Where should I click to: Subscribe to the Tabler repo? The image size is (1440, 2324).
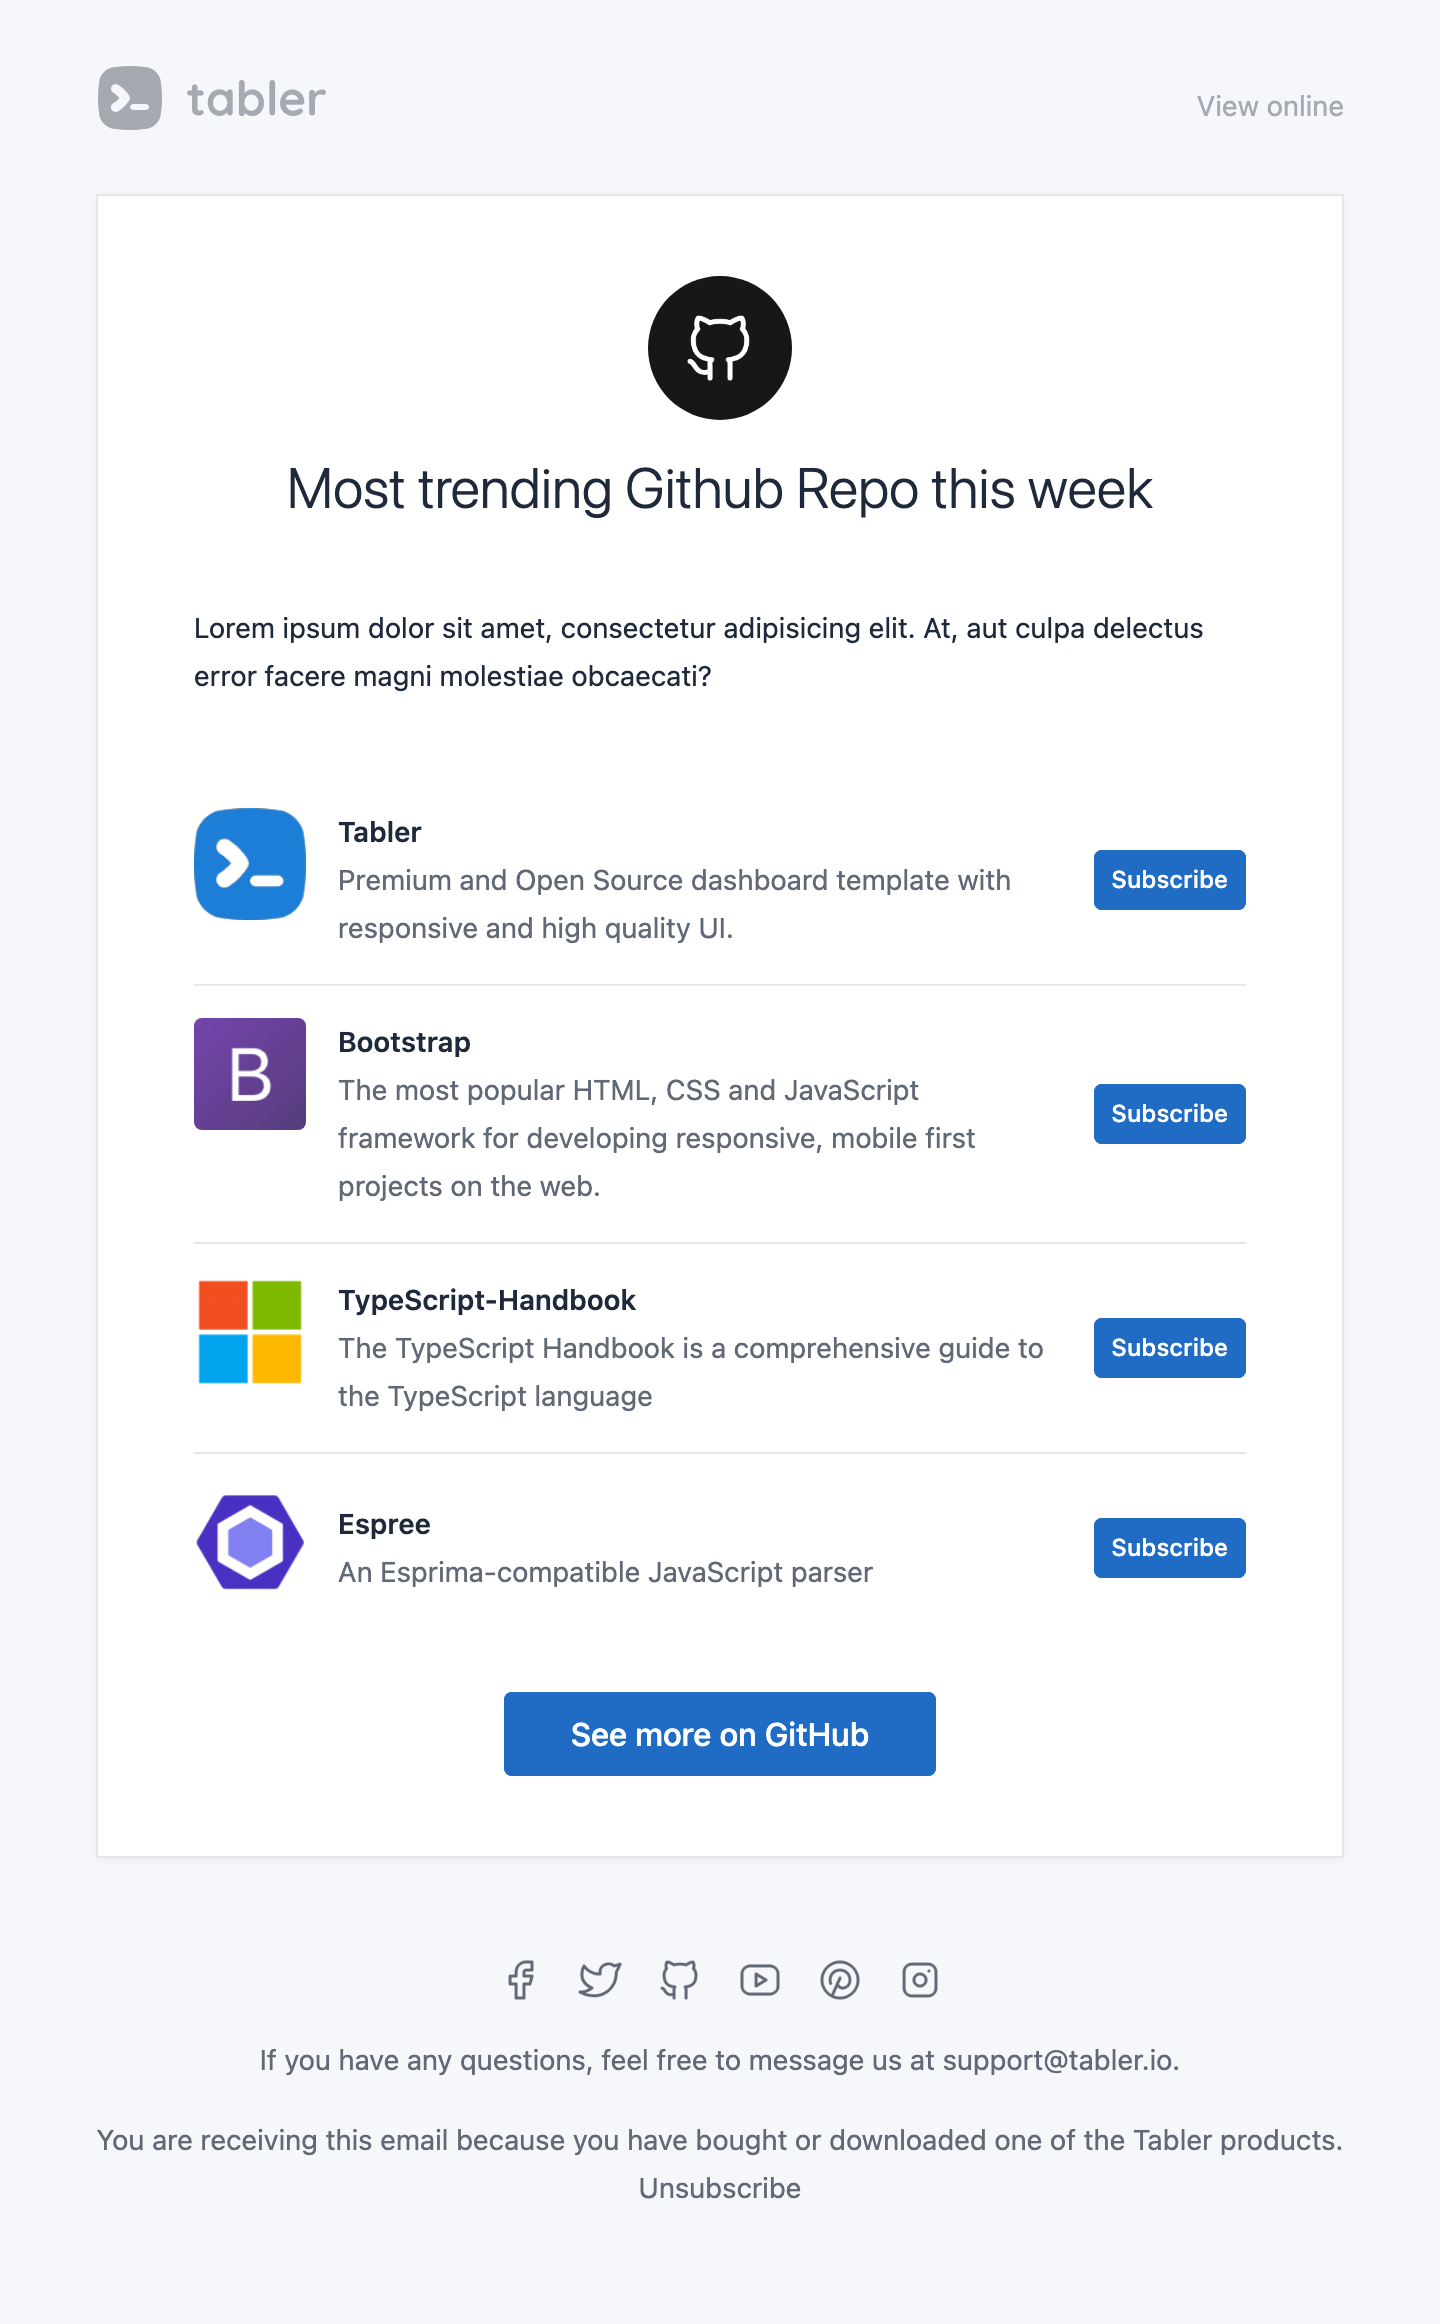pos(1170,880)
